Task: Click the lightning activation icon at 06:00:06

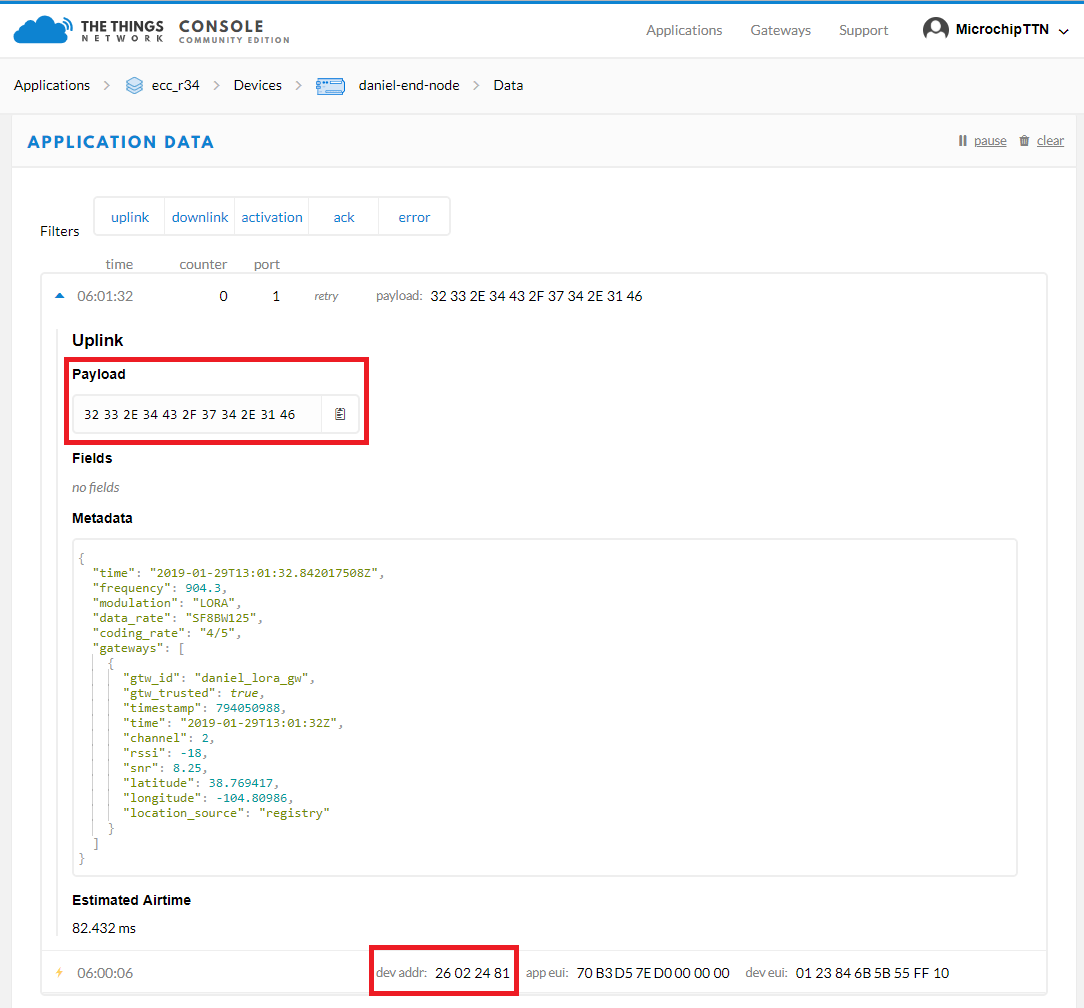Action: pos(59,973)
